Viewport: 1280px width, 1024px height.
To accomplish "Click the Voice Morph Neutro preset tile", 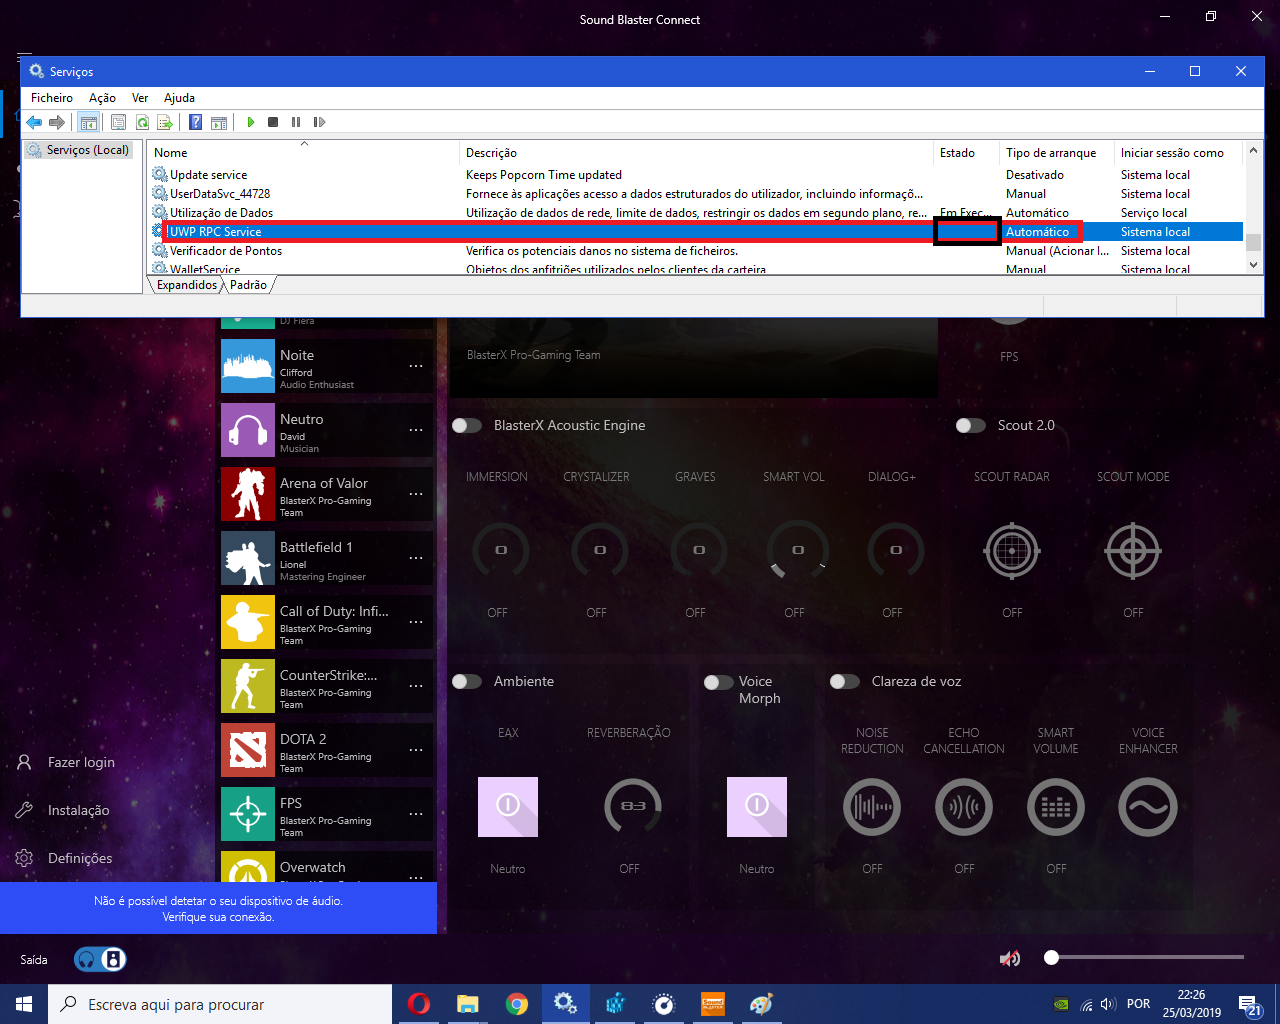I will pyautogui.click(x=757, y=807).
